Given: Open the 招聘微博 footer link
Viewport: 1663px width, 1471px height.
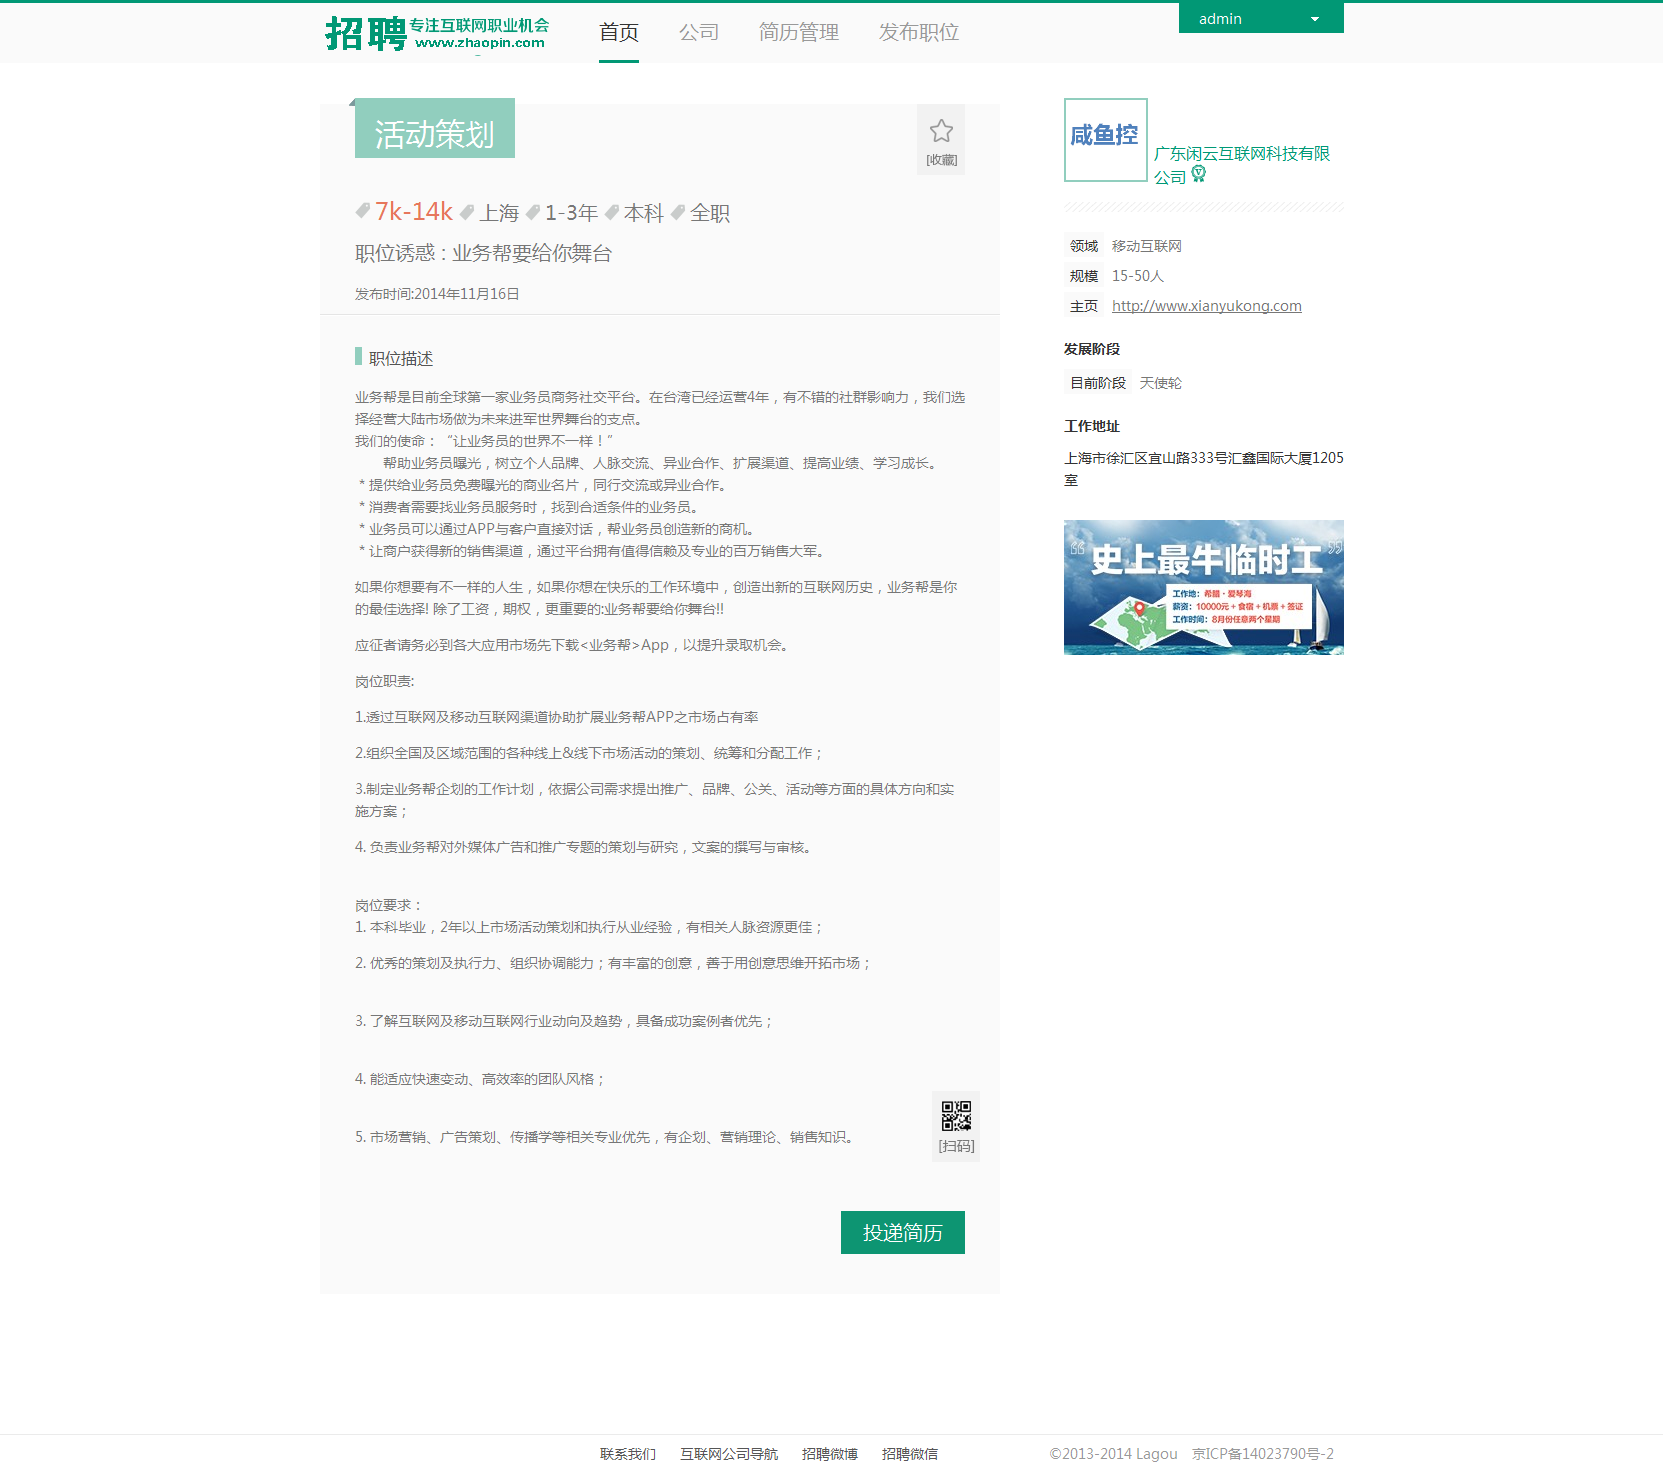Looking at the screenshot, I should point(829,1454).
